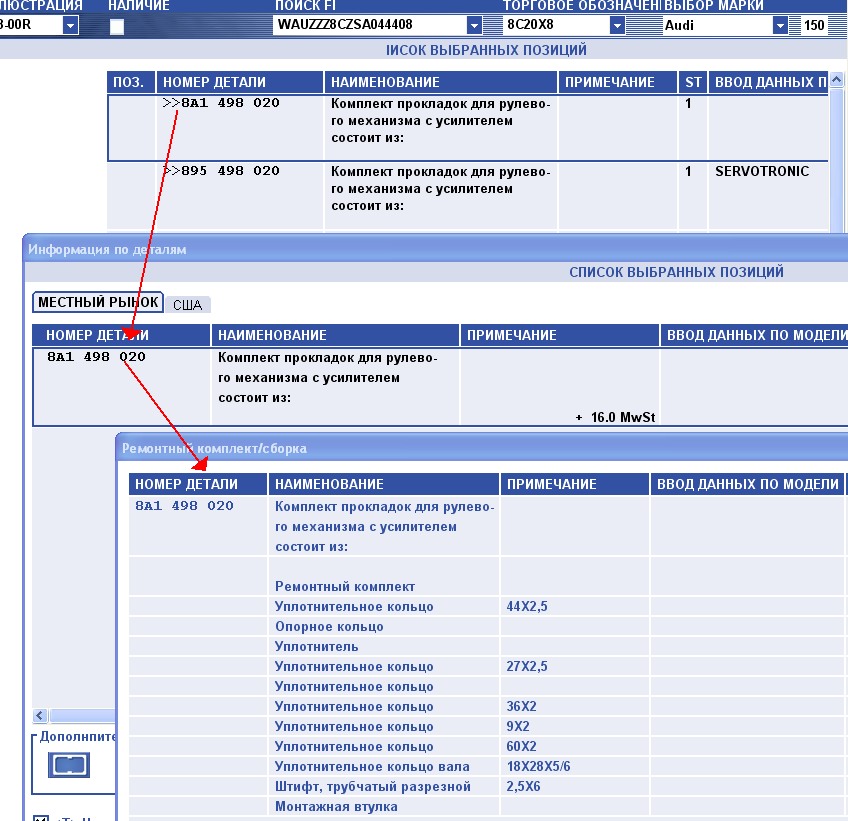Viewport: 848px width, 821px height.
Task: Click the SERVOTRONIC model data cell
Action: (762, 171)
